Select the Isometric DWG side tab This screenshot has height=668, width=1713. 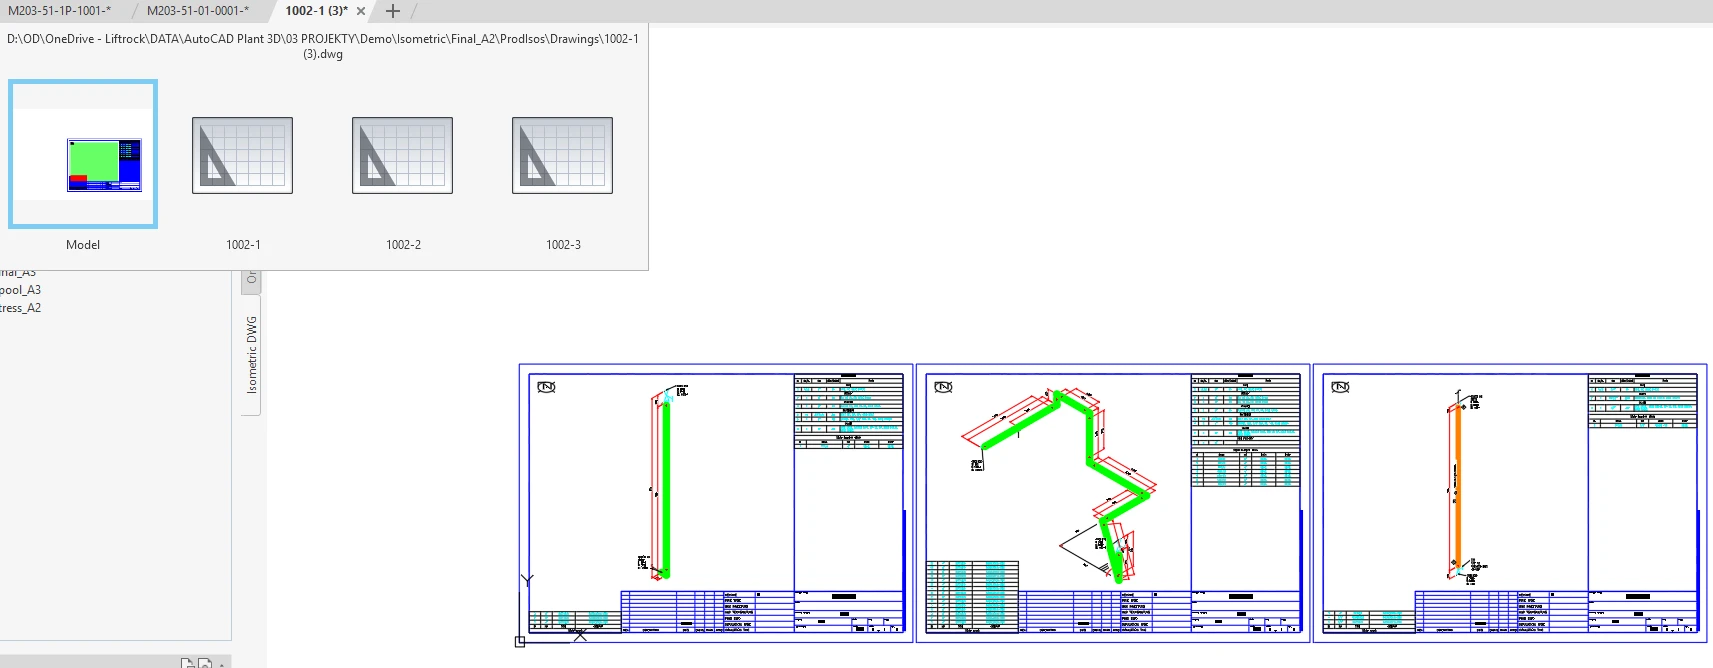click(252, 354)
